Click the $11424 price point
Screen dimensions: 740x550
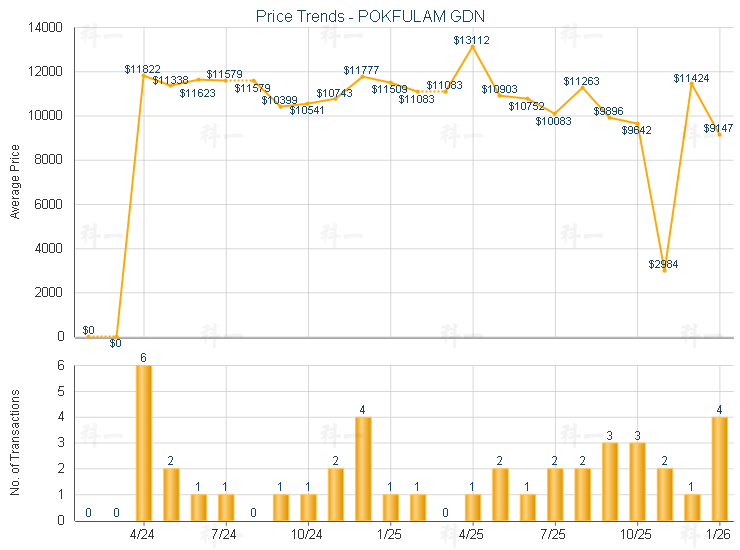click(691, 83)
